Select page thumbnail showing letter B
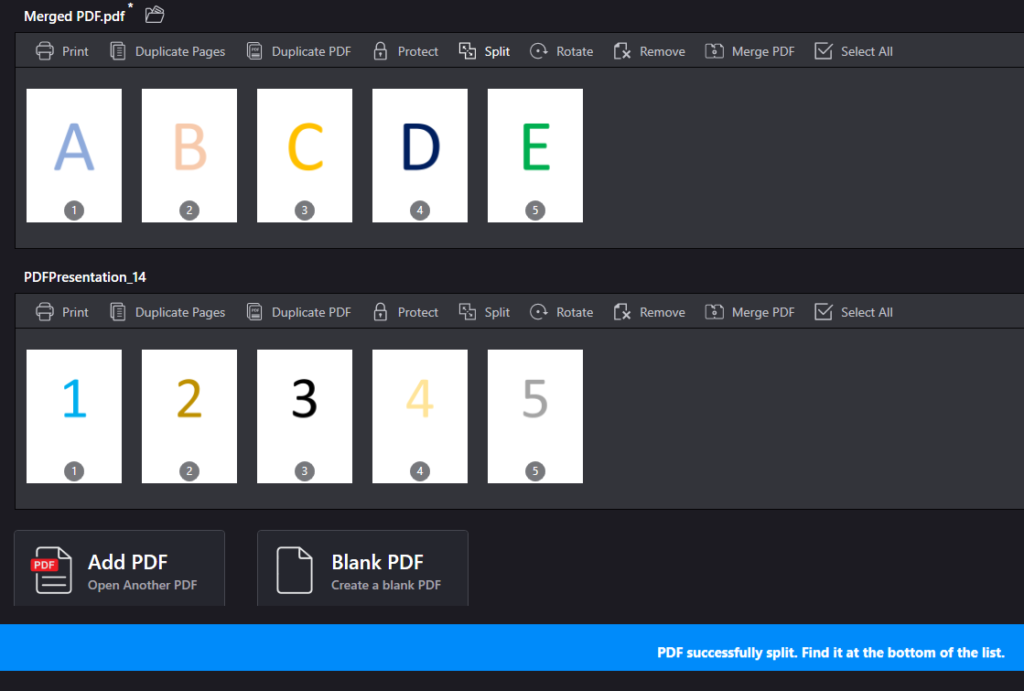Viewport: 1024px width, 691px height. coord(189,155)
